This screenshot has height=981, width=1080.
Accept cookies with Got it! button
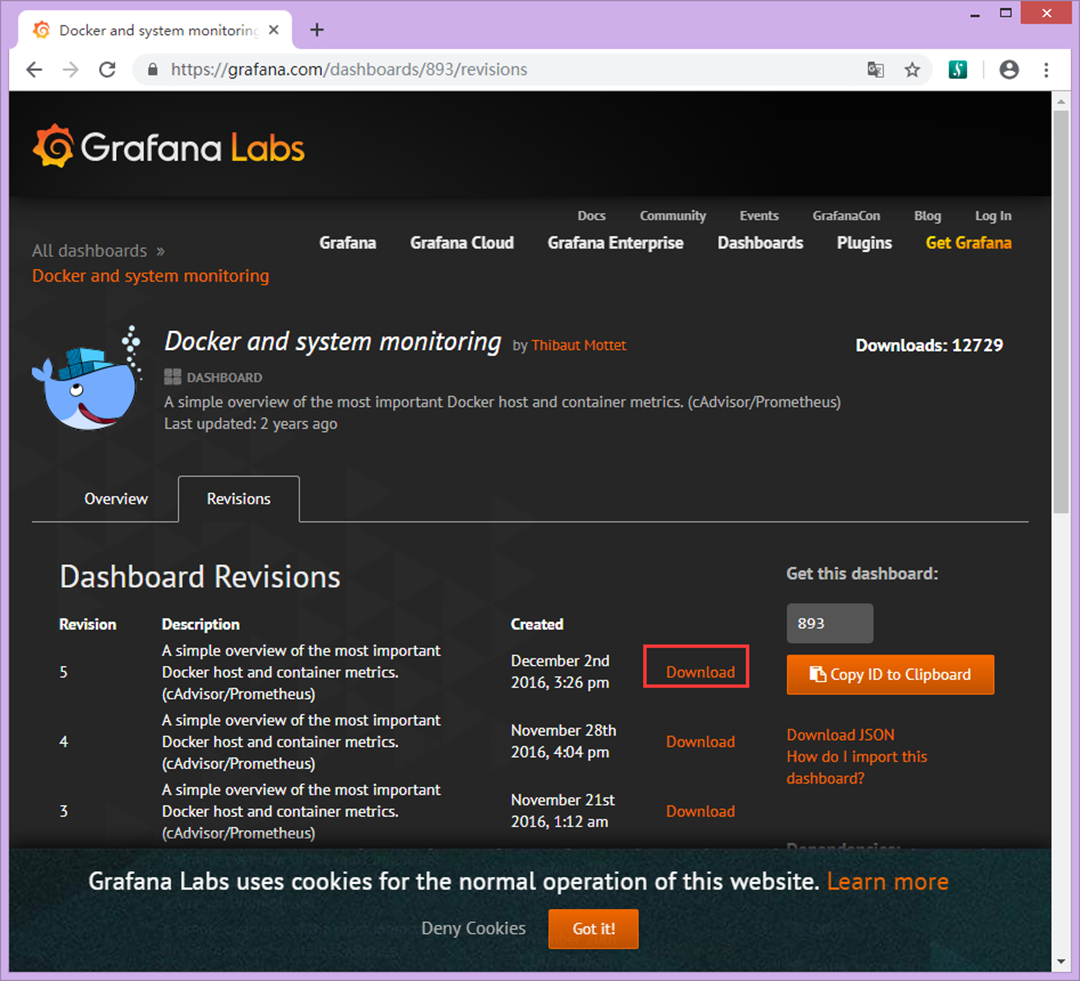point(593,929)
